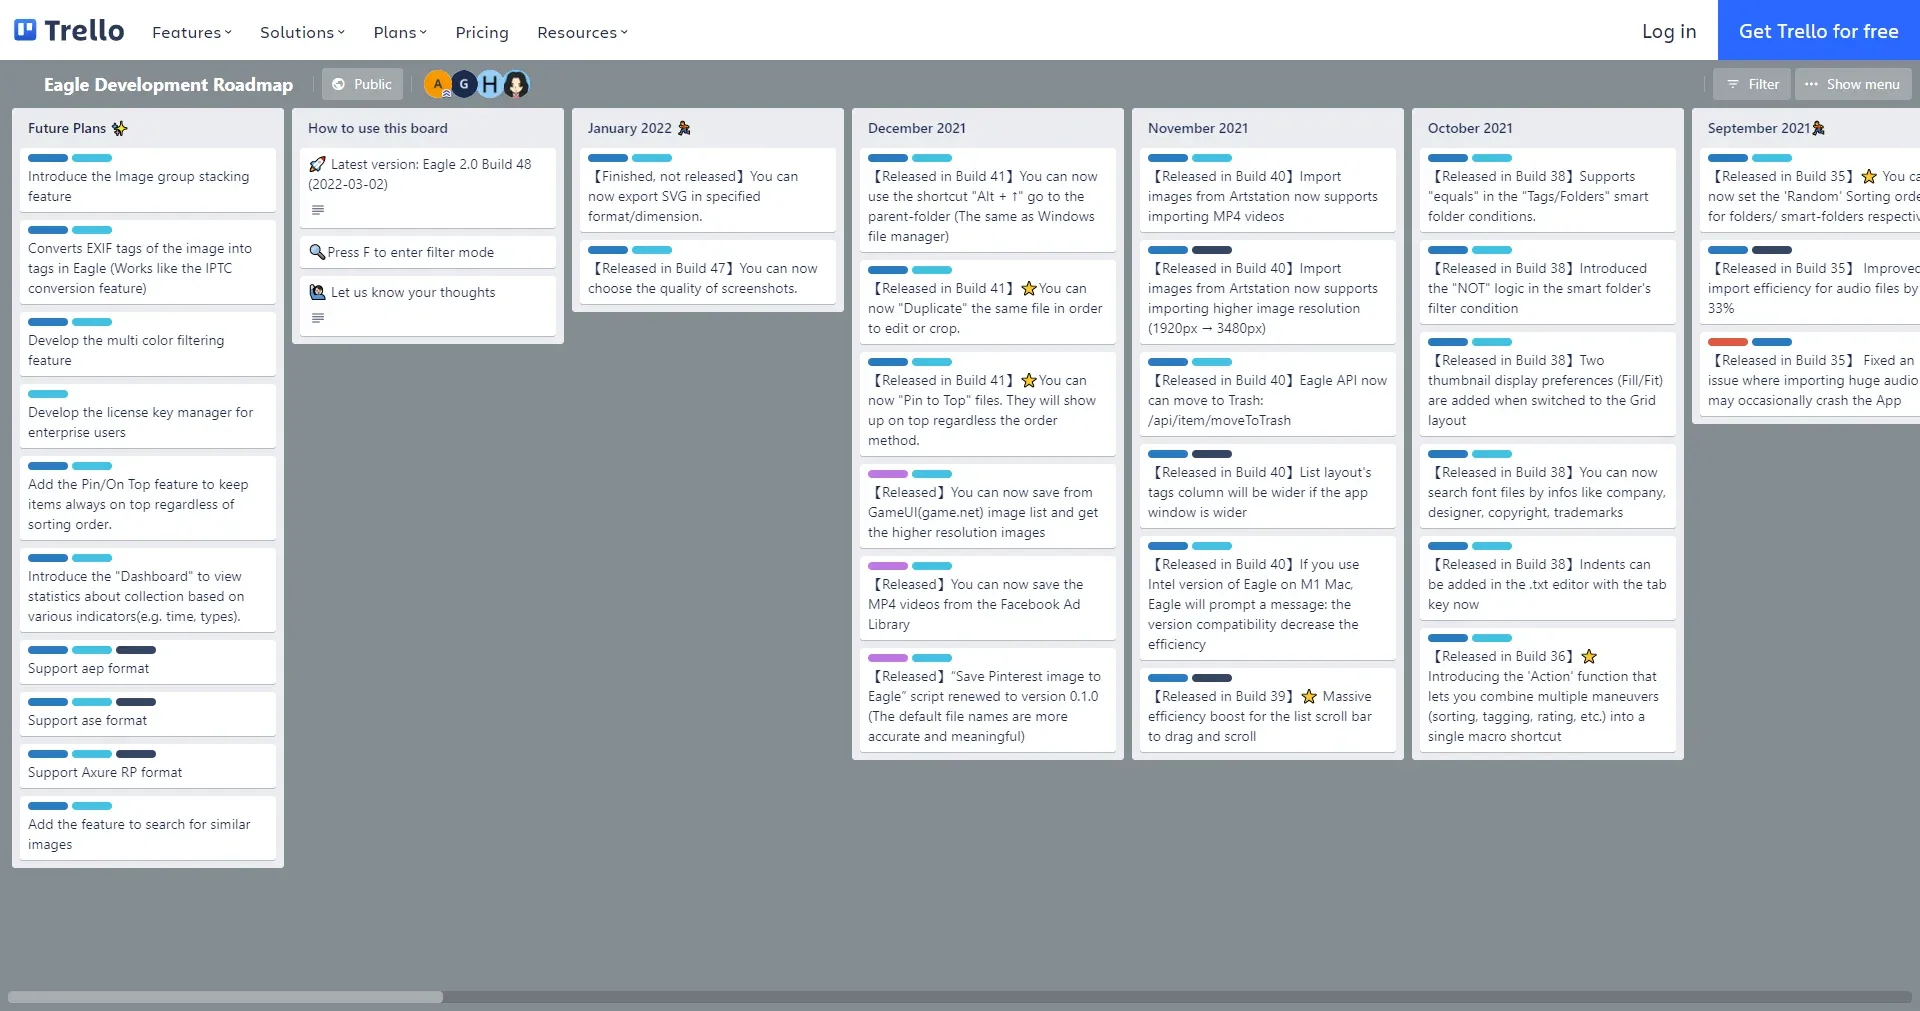Go to the Pricing page
This screenshot has height=1011, width=1920.
click(482, 32)
